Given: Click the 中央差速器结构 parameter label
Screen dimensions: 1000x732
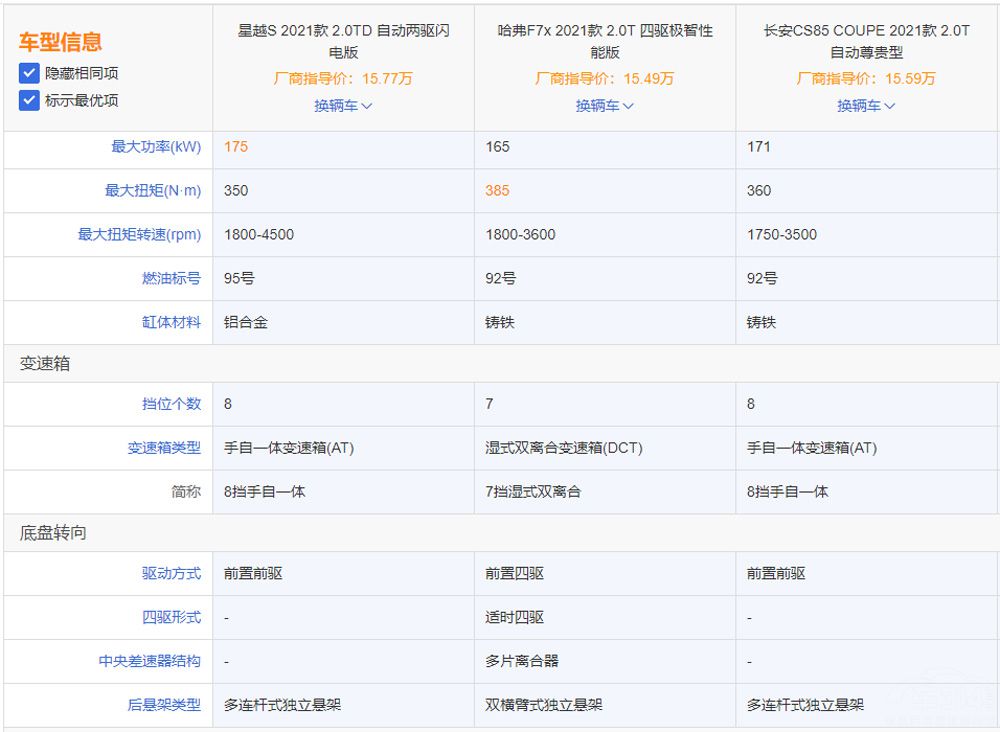Looking at the screenshot, I should tap(149, 661).
